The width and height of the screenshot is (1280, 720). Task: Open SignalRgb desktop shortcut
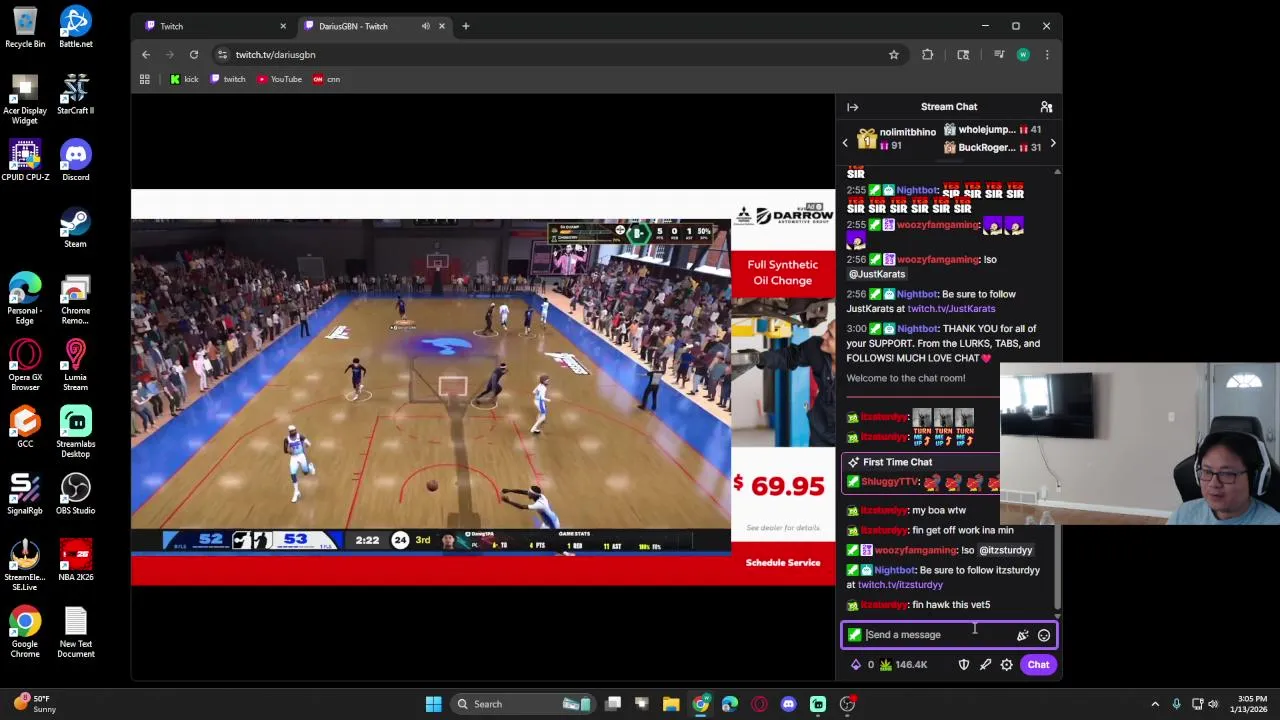pyautogui.click(x=25, y=495)
